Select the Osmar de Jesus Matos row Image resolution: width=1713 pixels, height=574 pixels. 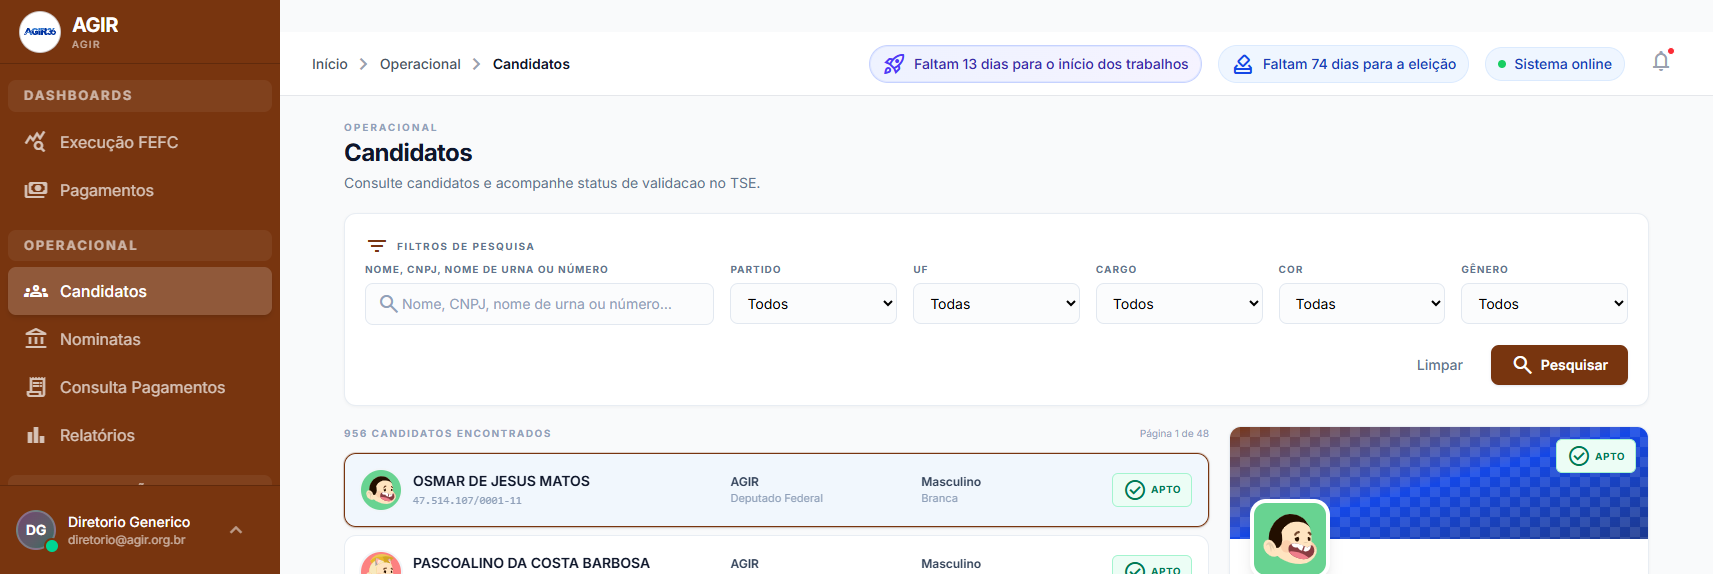click(x=776, y=490)
